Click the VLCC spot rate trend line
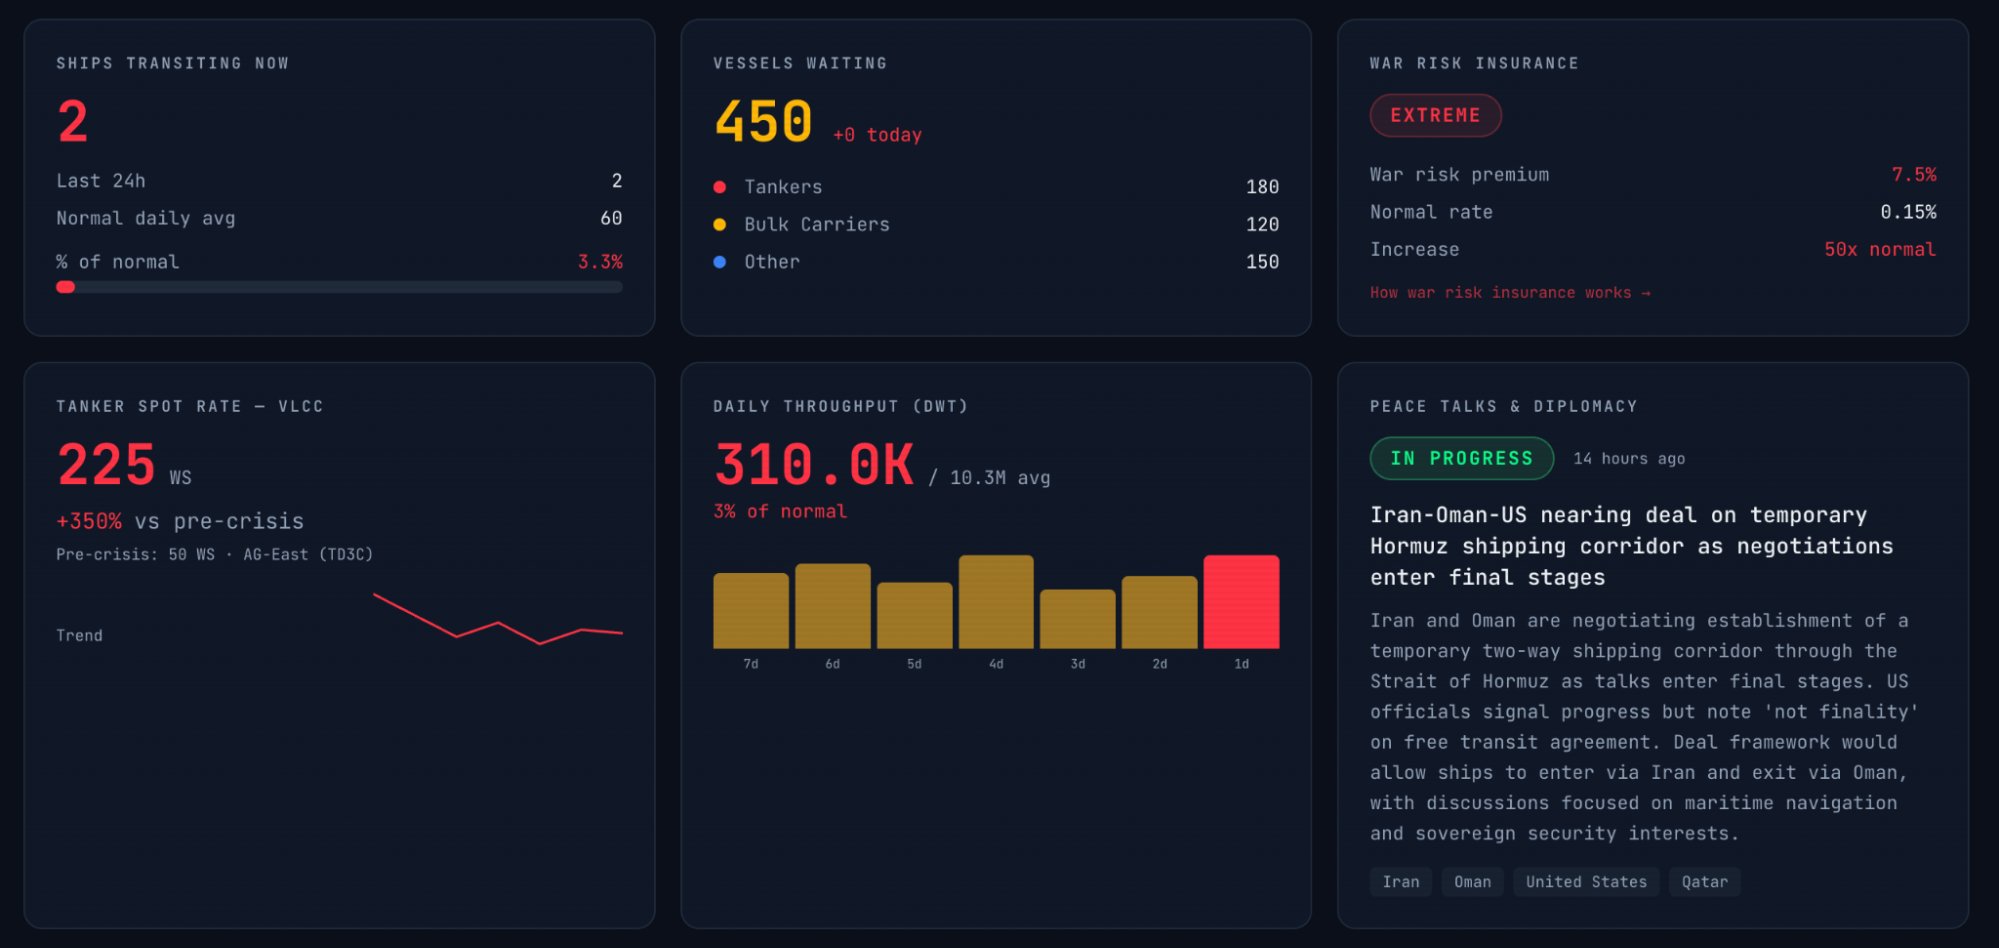 coord(498,619)
